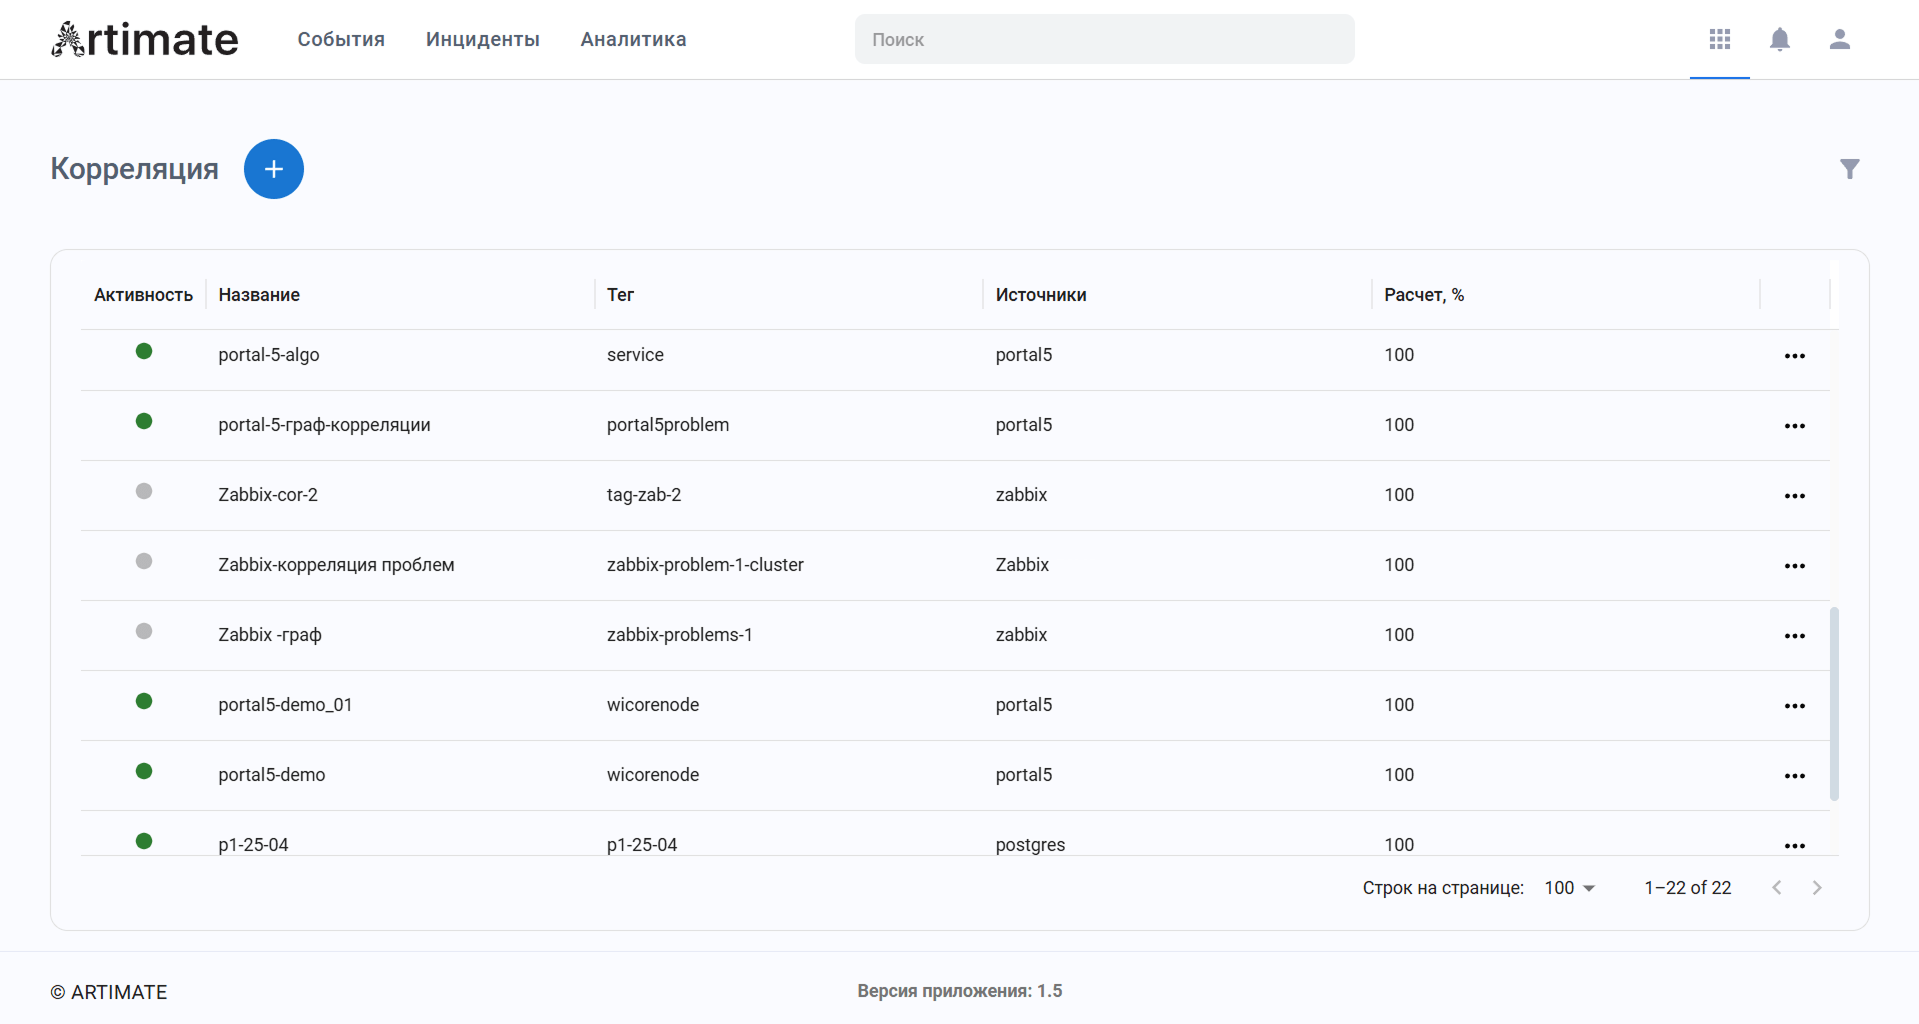1919x1024 pixels.
Task: Focus the Поиск search field
Action: pos(1104,39)
